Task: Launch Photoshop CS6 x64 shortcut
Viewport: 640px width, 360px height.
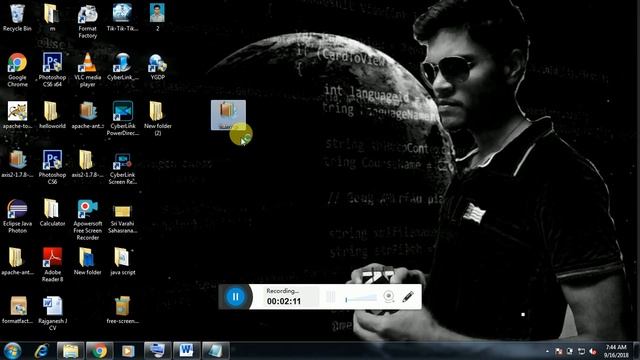Action: point(52,69)
